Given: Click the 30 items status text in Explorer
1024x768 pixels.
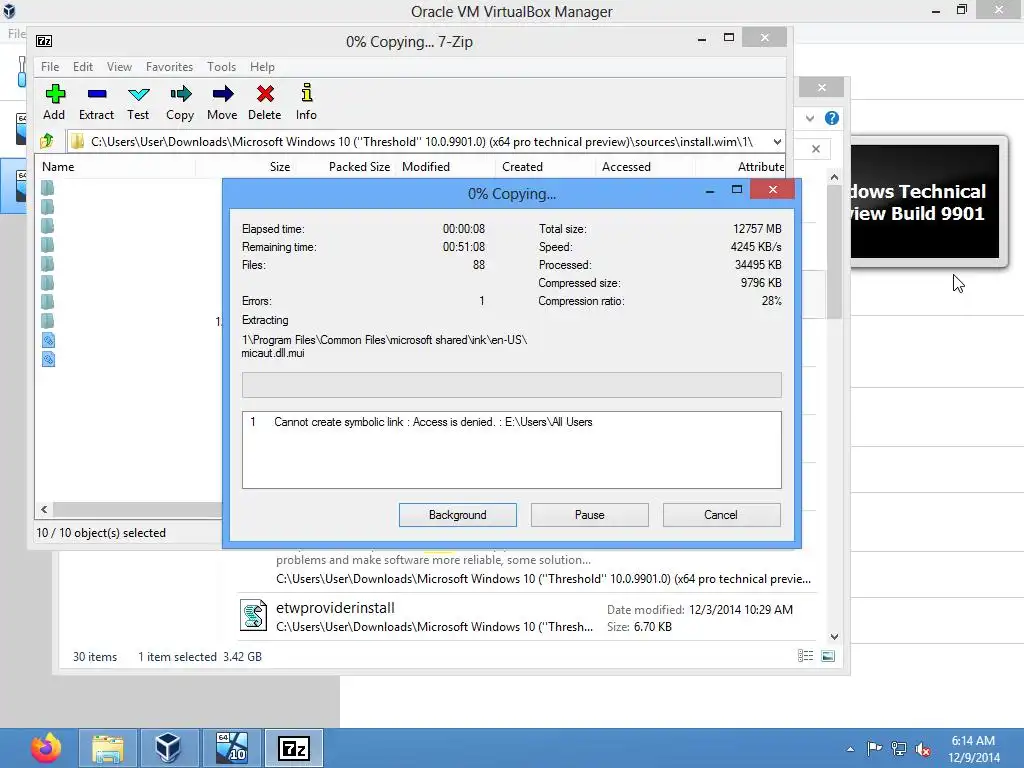Looking at the screenshot, I should click(95, 656).
